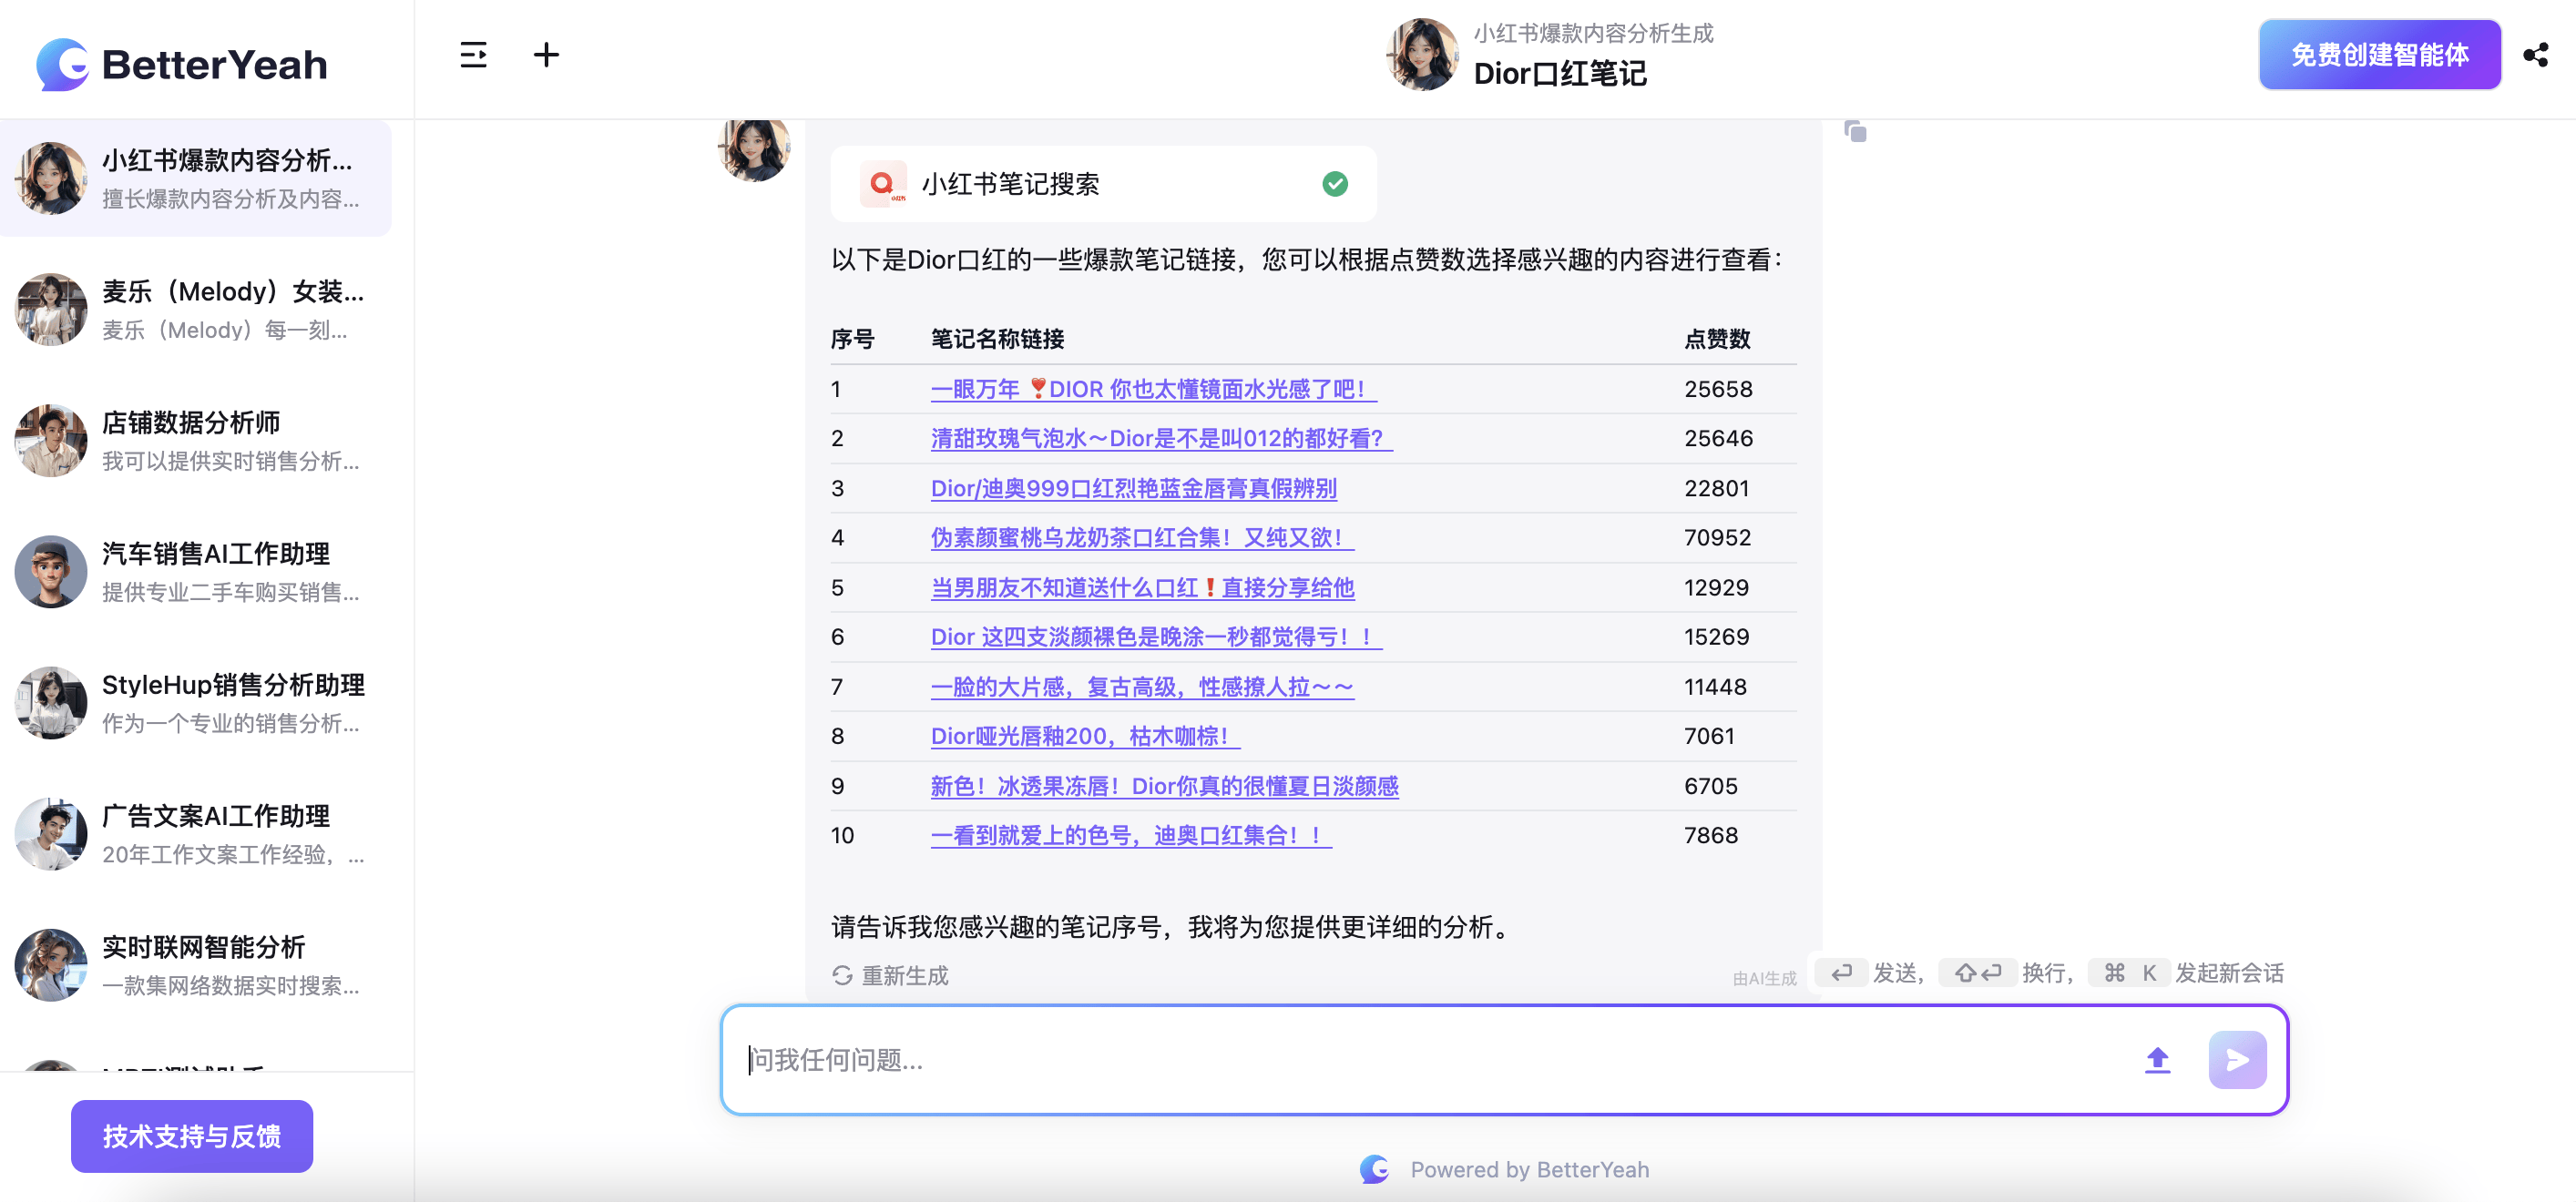Open link 新色！冰透果冻唇

click(1164, 785)
